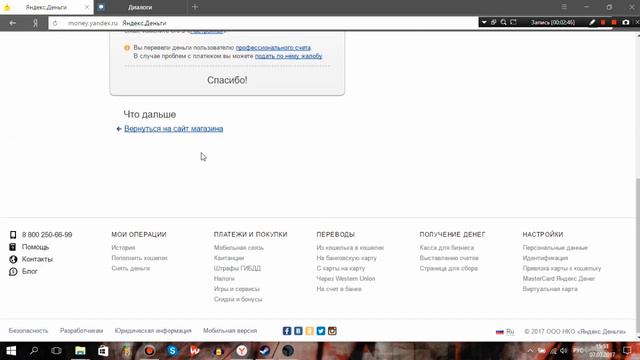Open the Odnoklassniki orange social icon

click(x=310, y=331)
